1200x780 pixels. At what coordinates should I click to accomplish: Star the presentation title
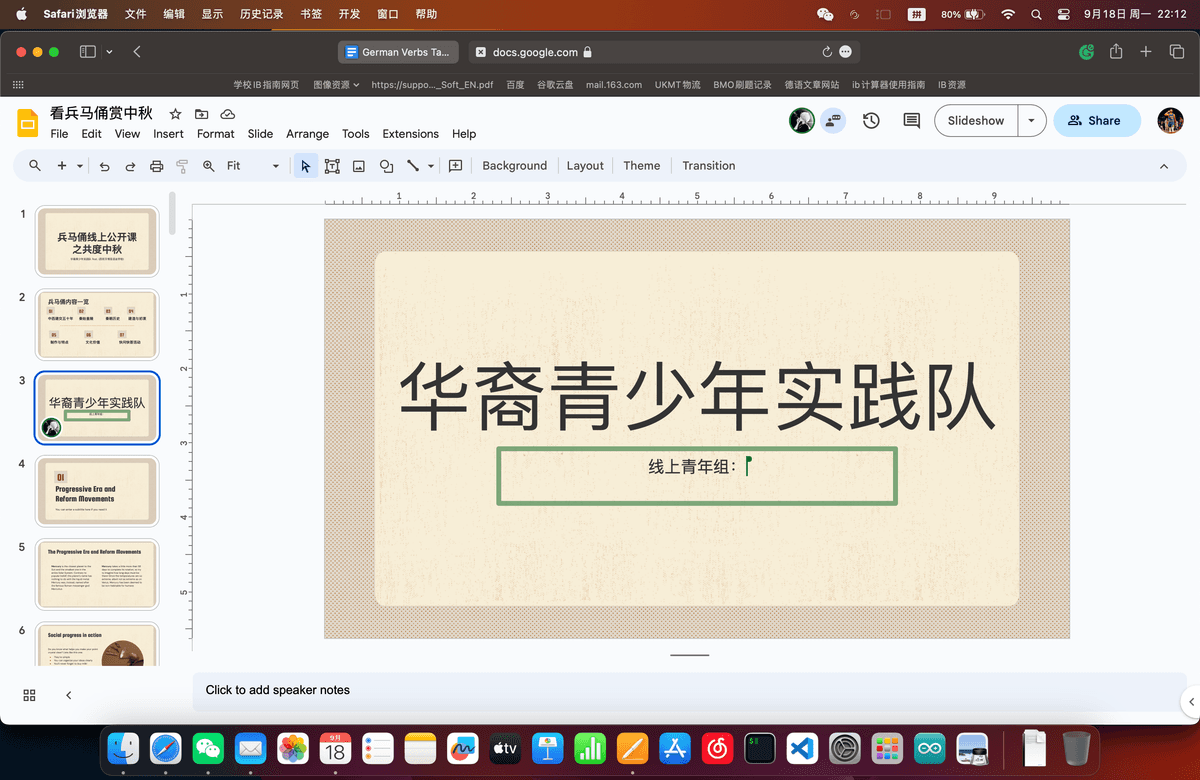[175, 114]
